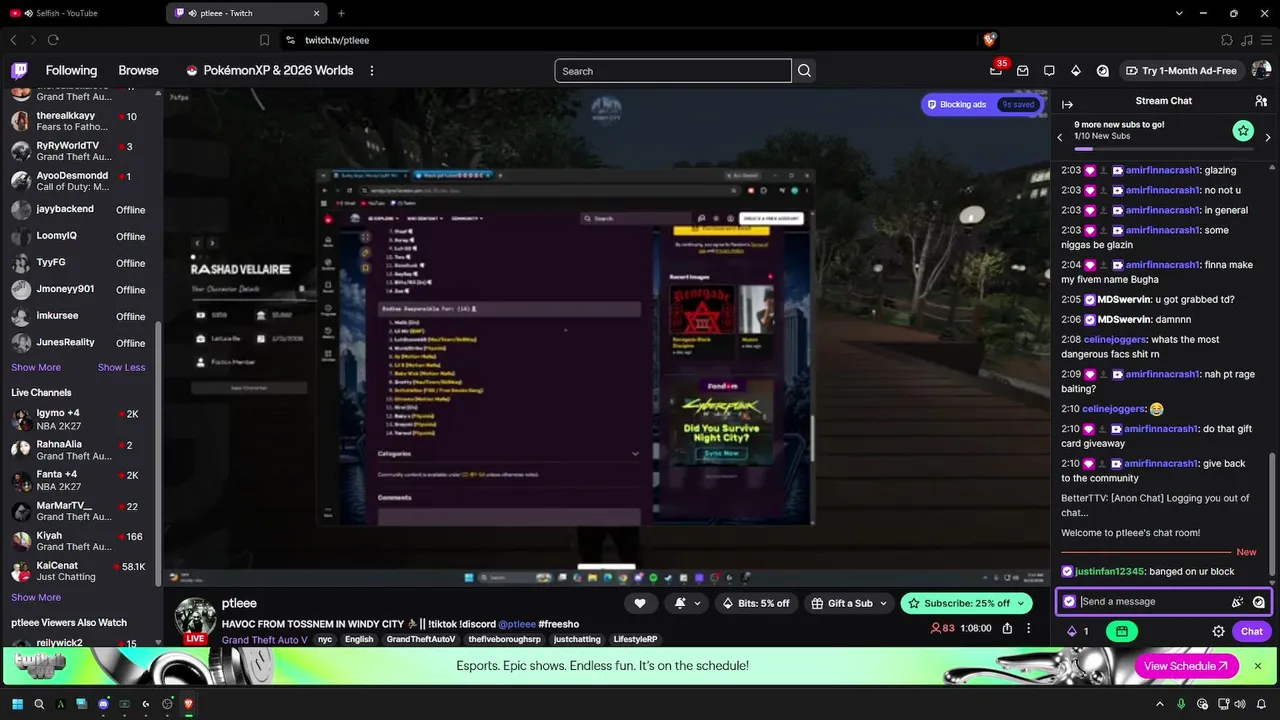The height and width of the screenshot is (720, 1280).
Task: Select the ptleee - Twitch tab
Action: coord(246,13)
